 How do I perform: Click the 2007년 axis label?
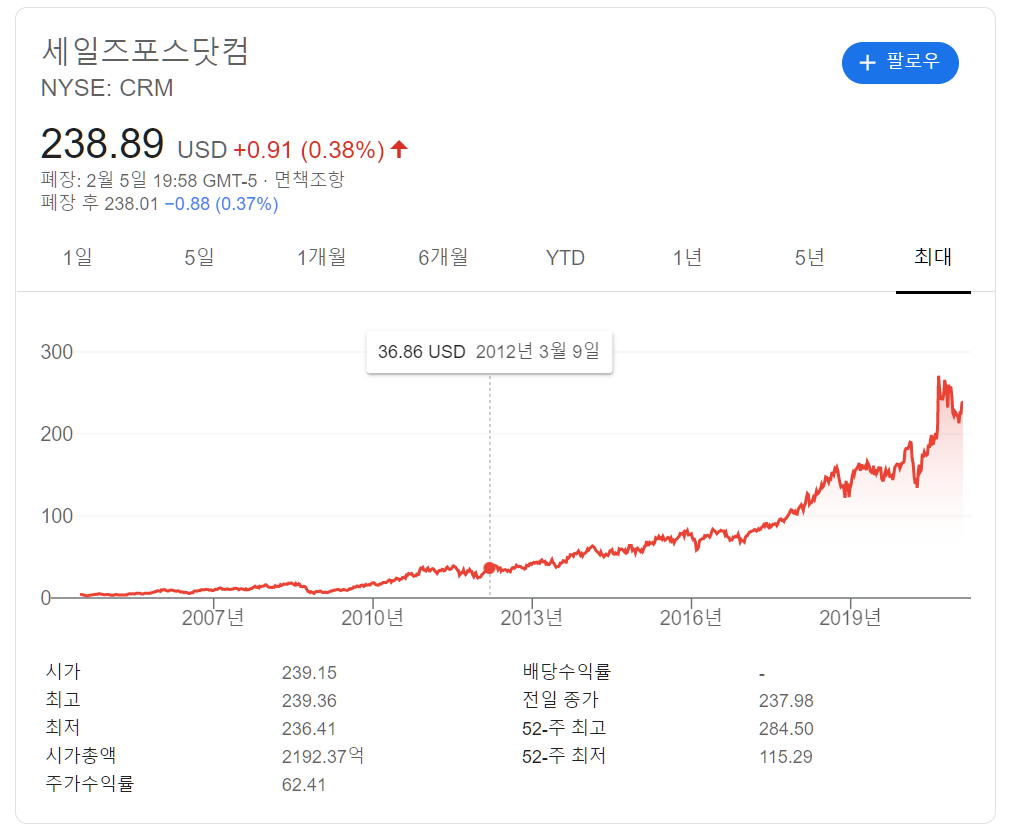pos(213,617)
